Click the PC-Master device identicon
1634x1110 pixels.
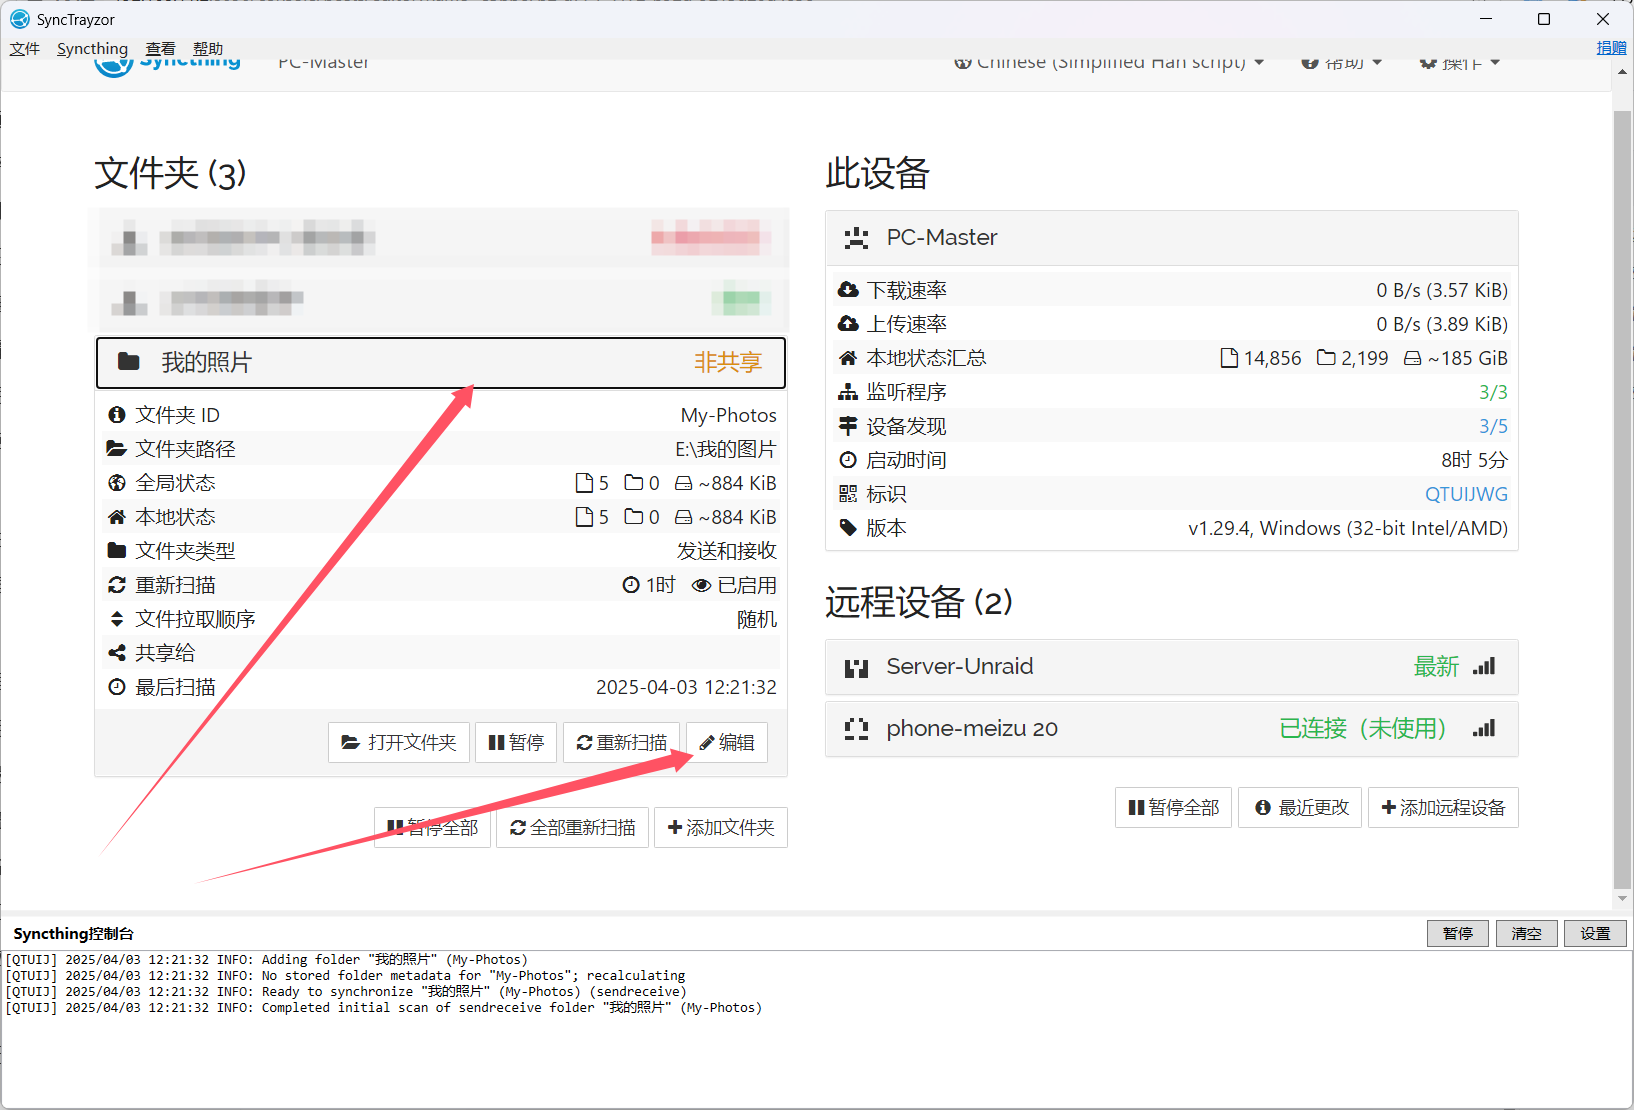tap(856, 238)
